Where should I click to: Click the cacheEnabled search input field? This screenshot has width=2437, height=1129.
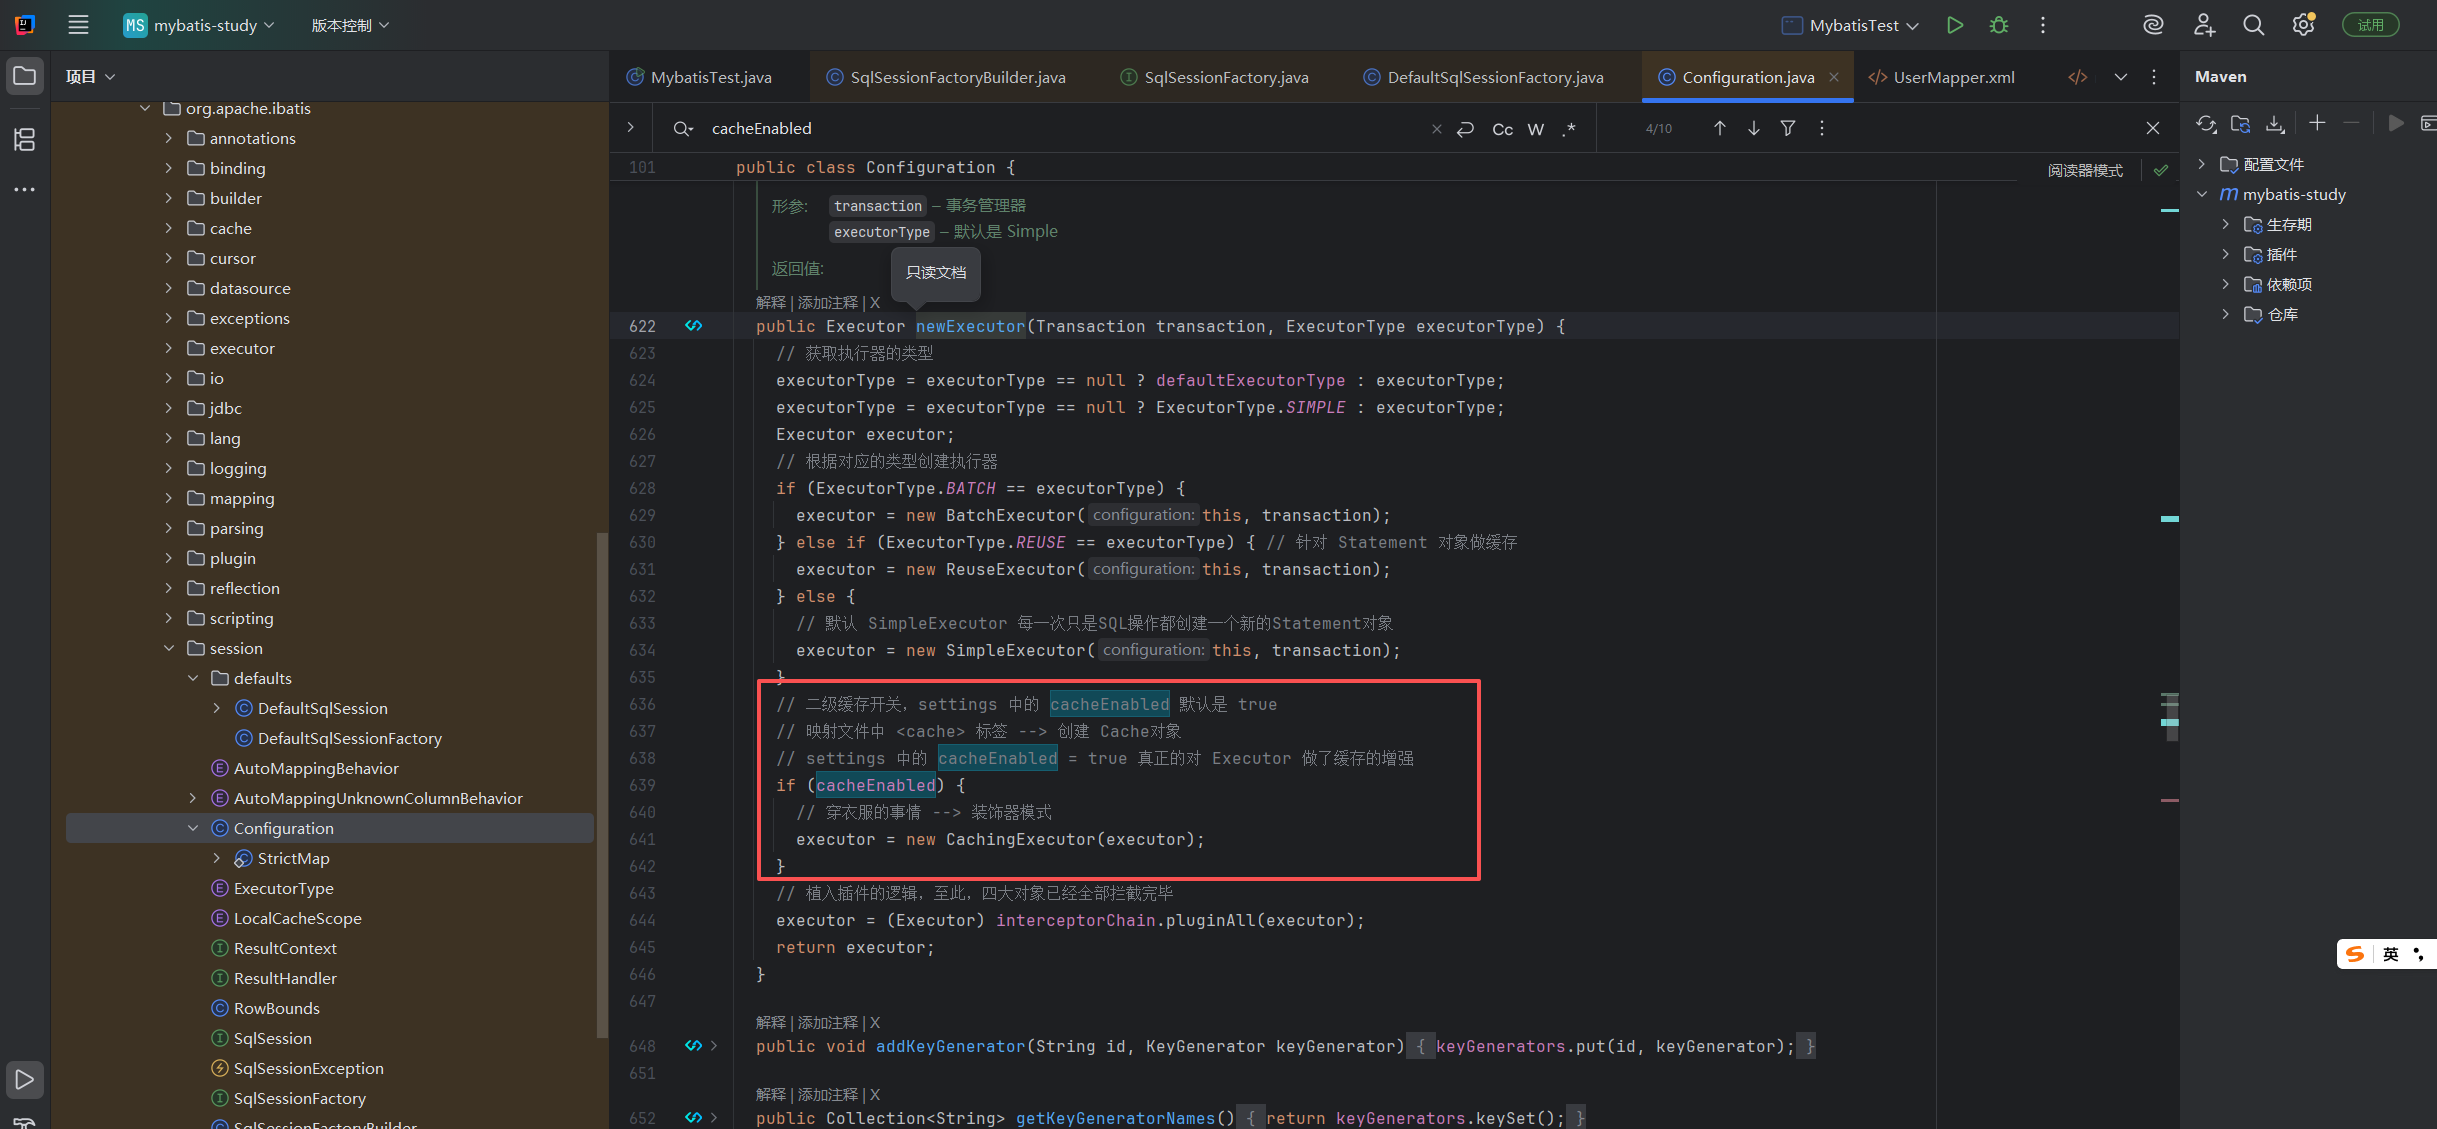[1065, 129]
